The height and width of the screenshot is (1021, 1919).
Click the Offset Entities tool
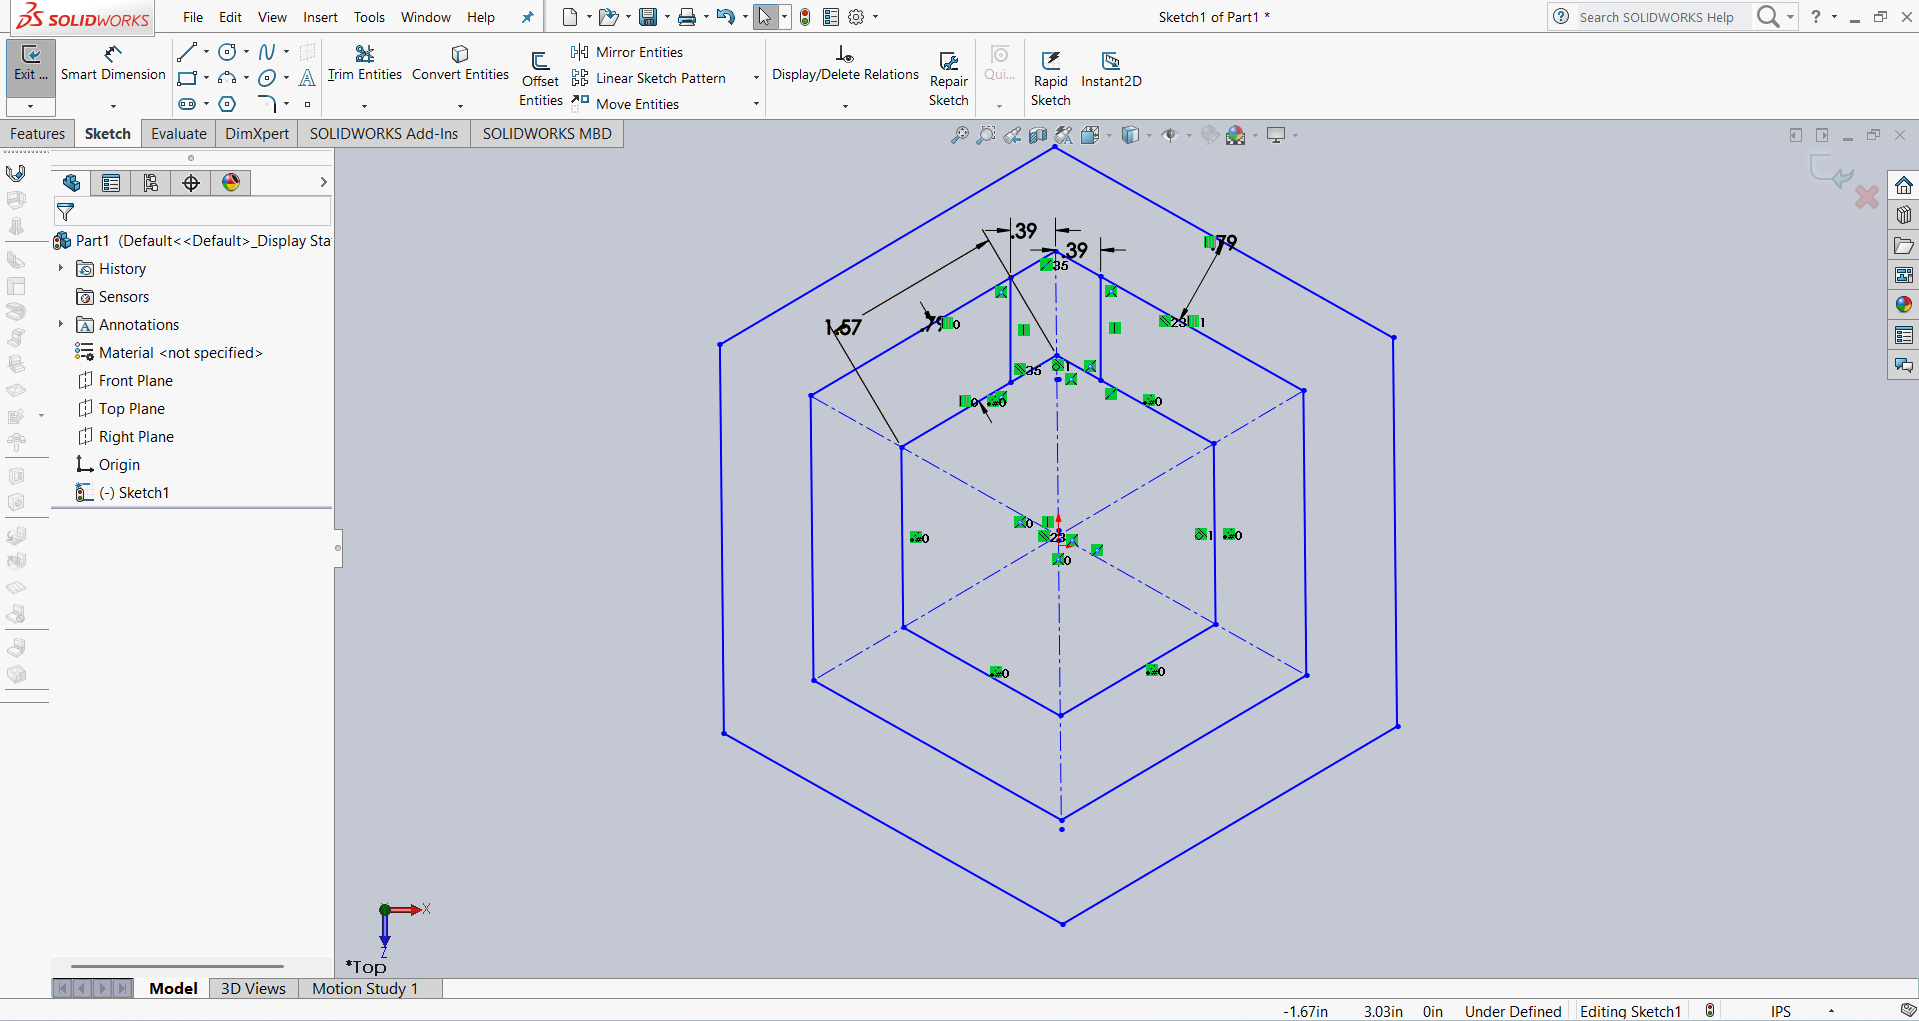[540, 78]
